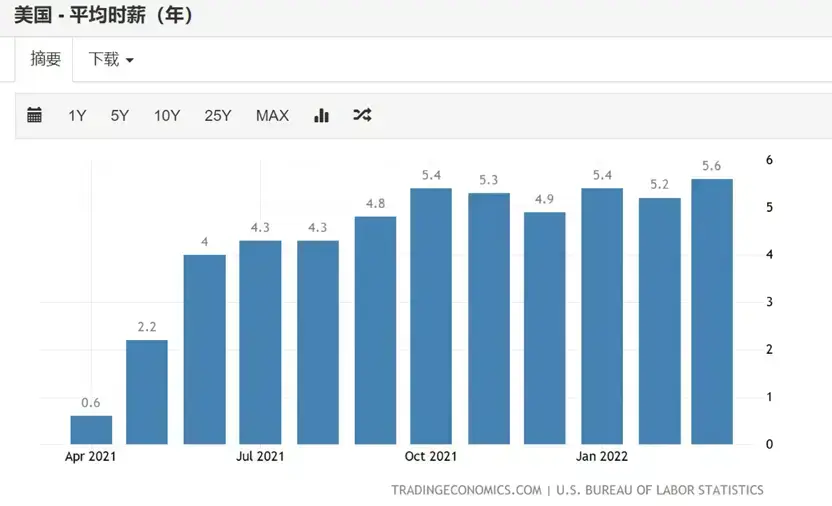Image resolution: width=832 pixels, height=506 pixels.
Task: Switch chart type with bar chart icon
Action: tap(322, 115)
